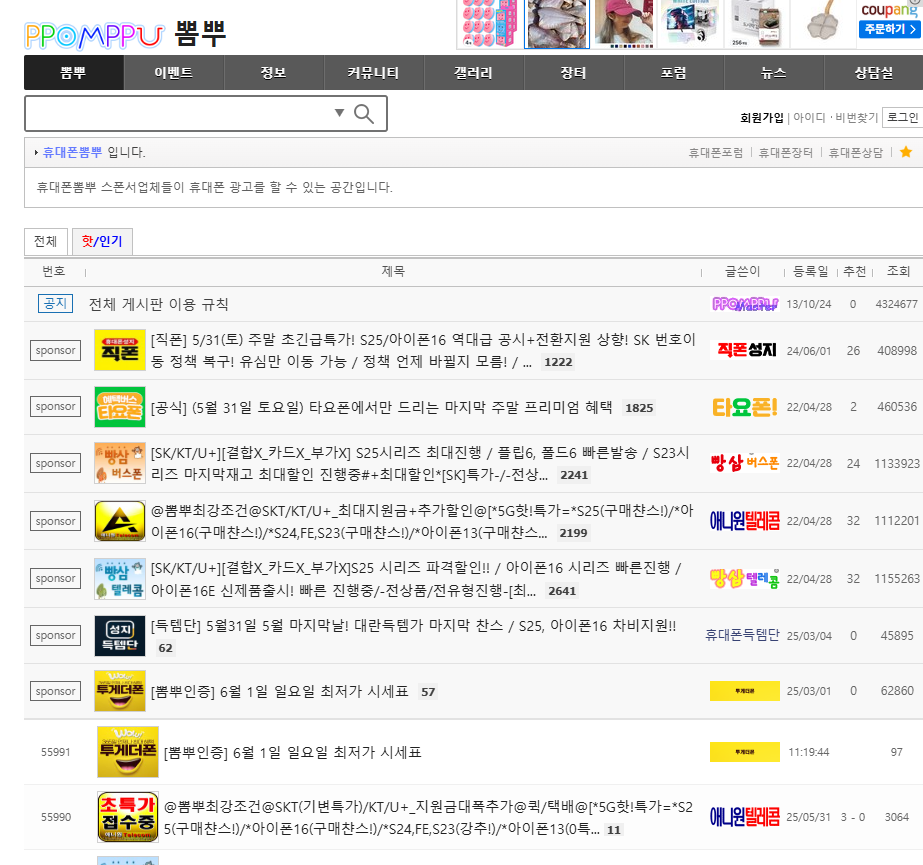Open the 정보 menu

point(274,72)
